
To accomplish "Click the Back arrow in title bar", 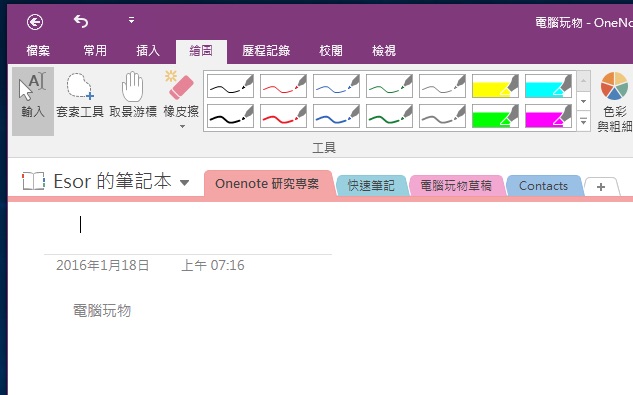I will click(x=35, y=22).
